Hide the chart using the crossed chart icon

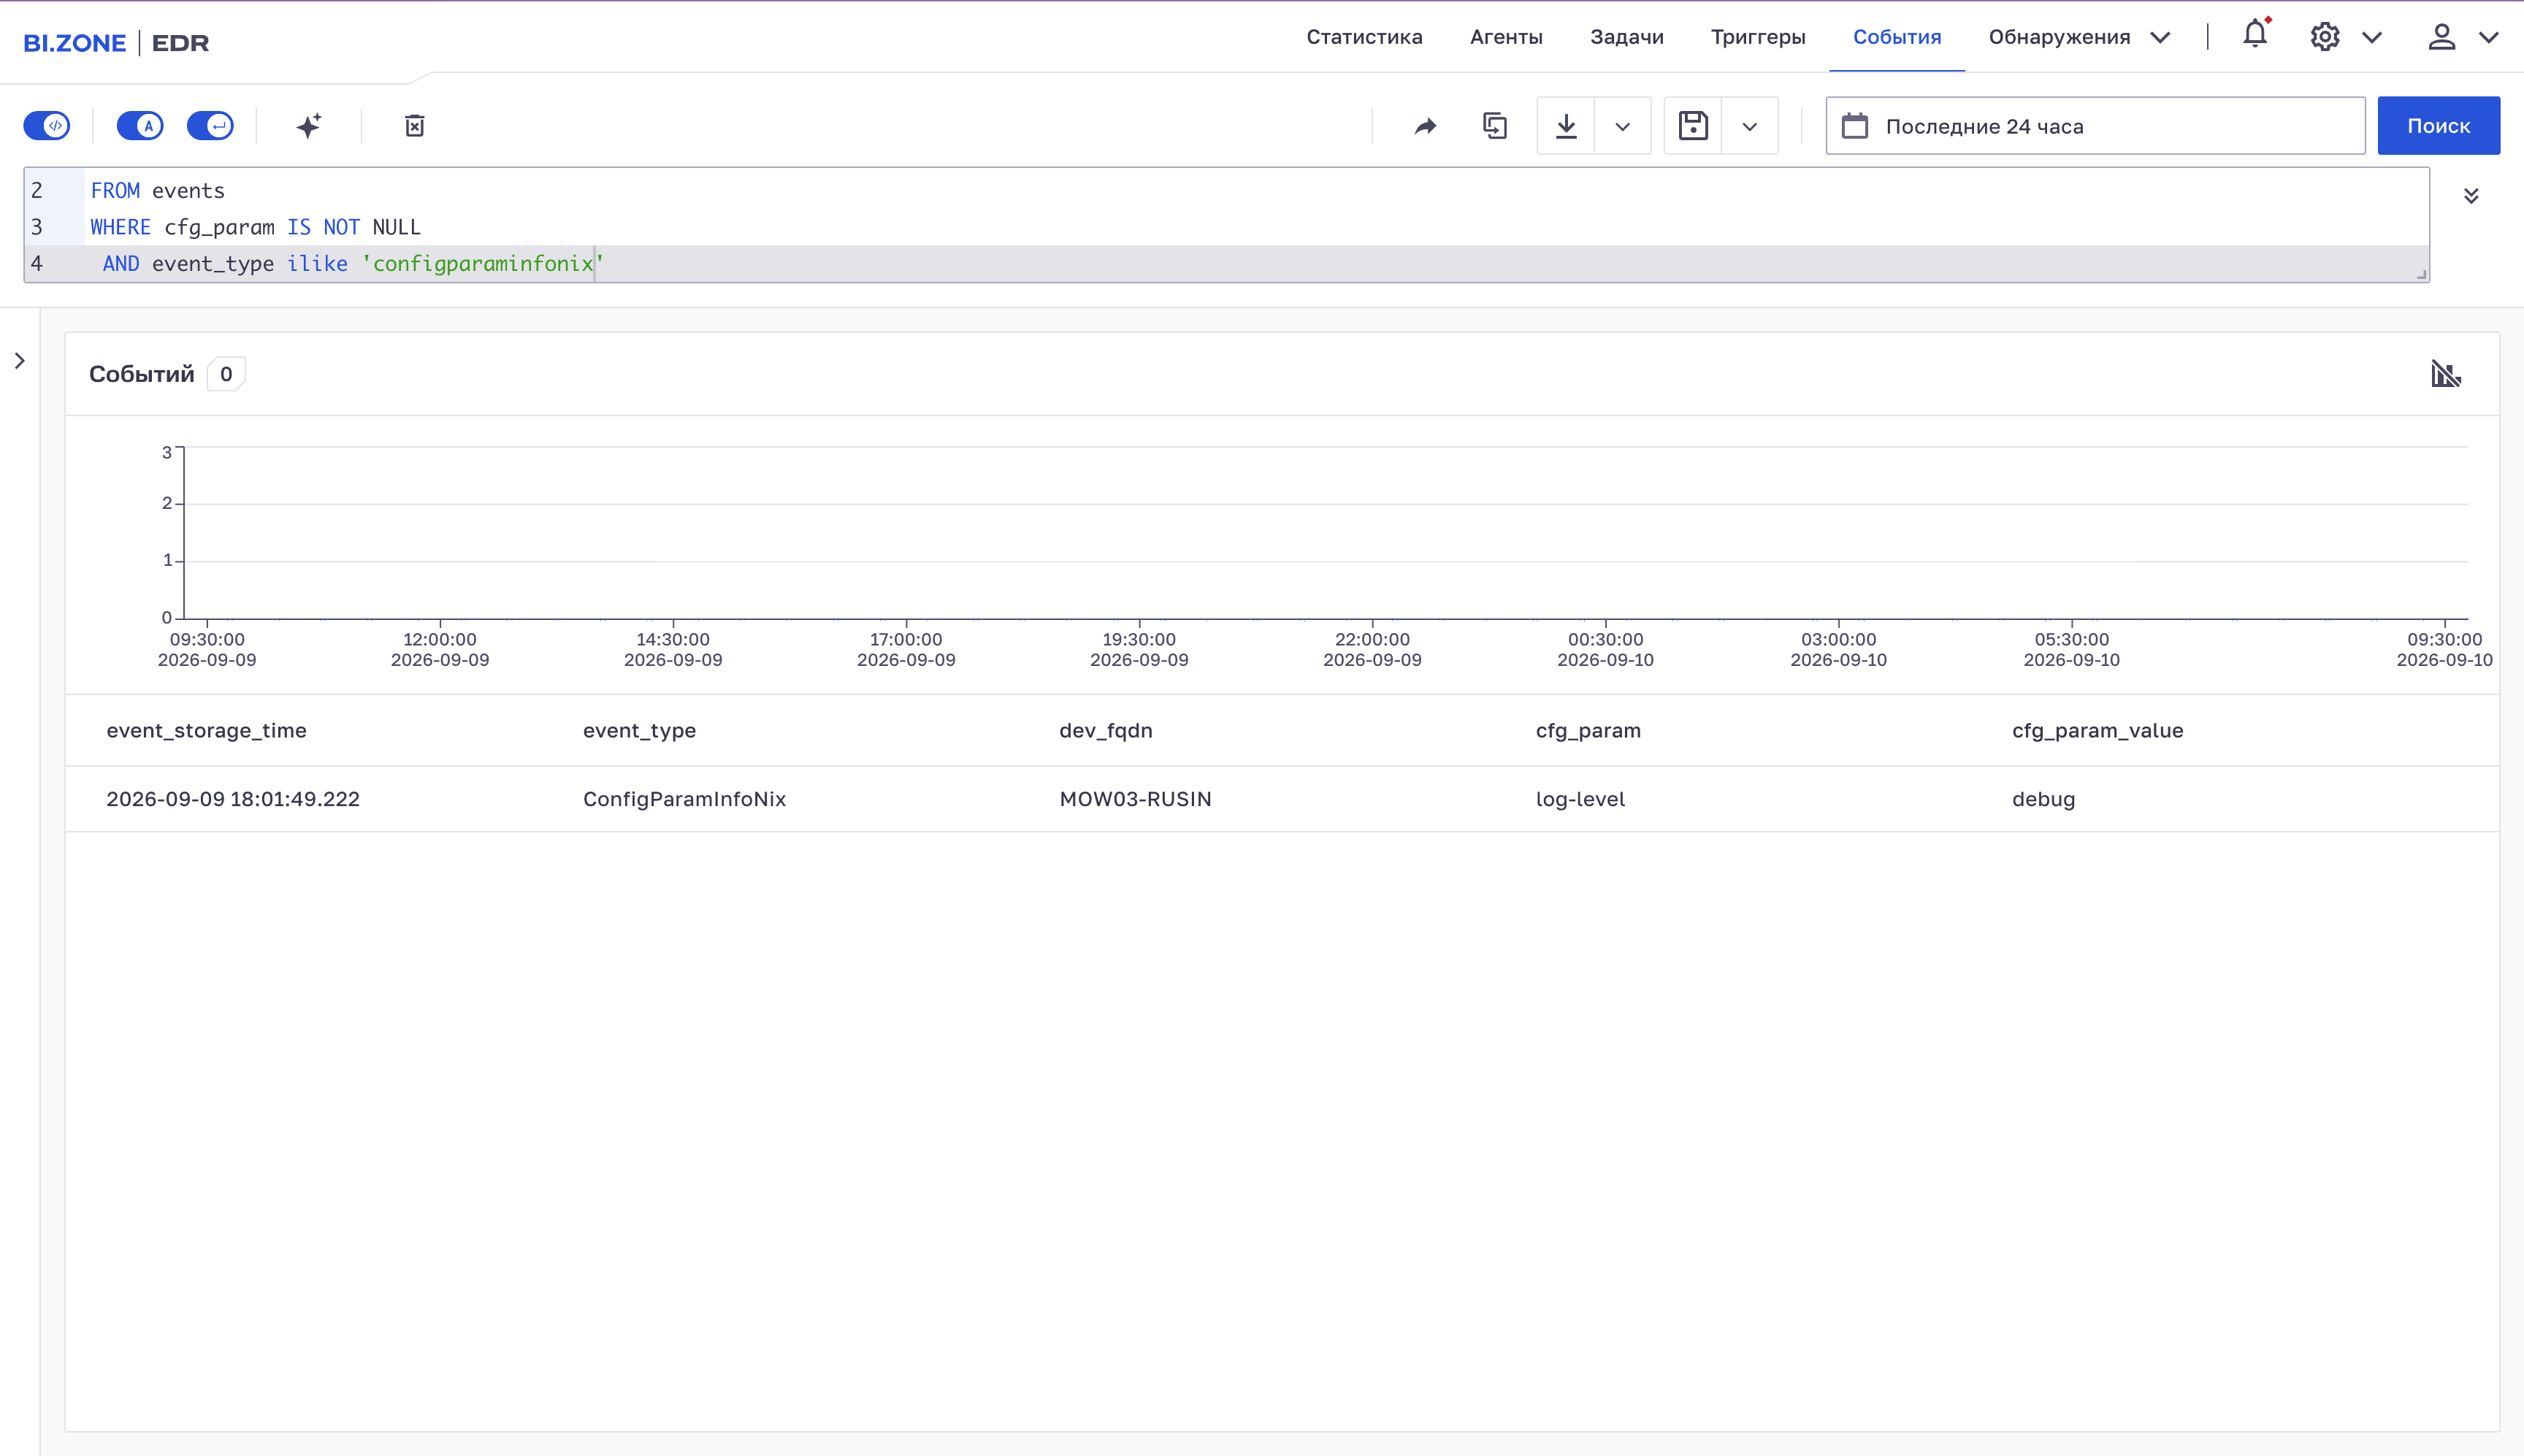tap(2446, 374)
